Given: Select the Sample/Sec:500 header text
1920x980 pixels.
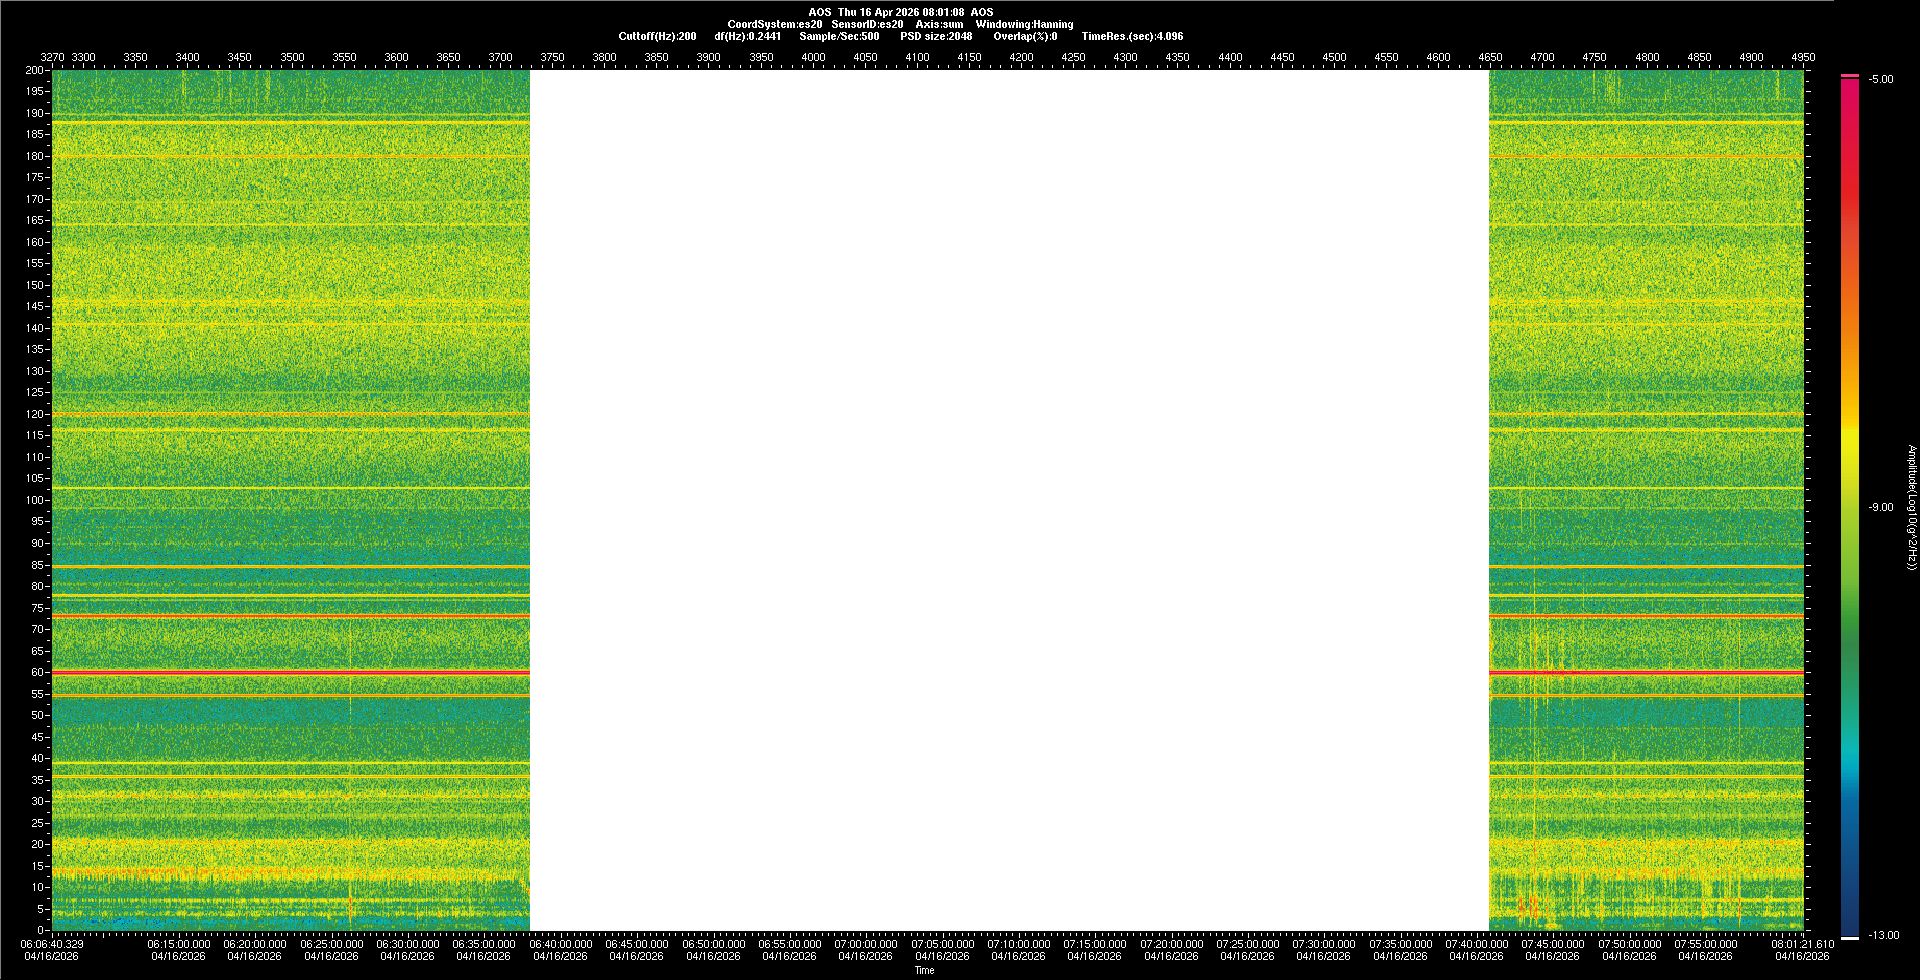Looking at the screenshot, I should tap(839, 36).
